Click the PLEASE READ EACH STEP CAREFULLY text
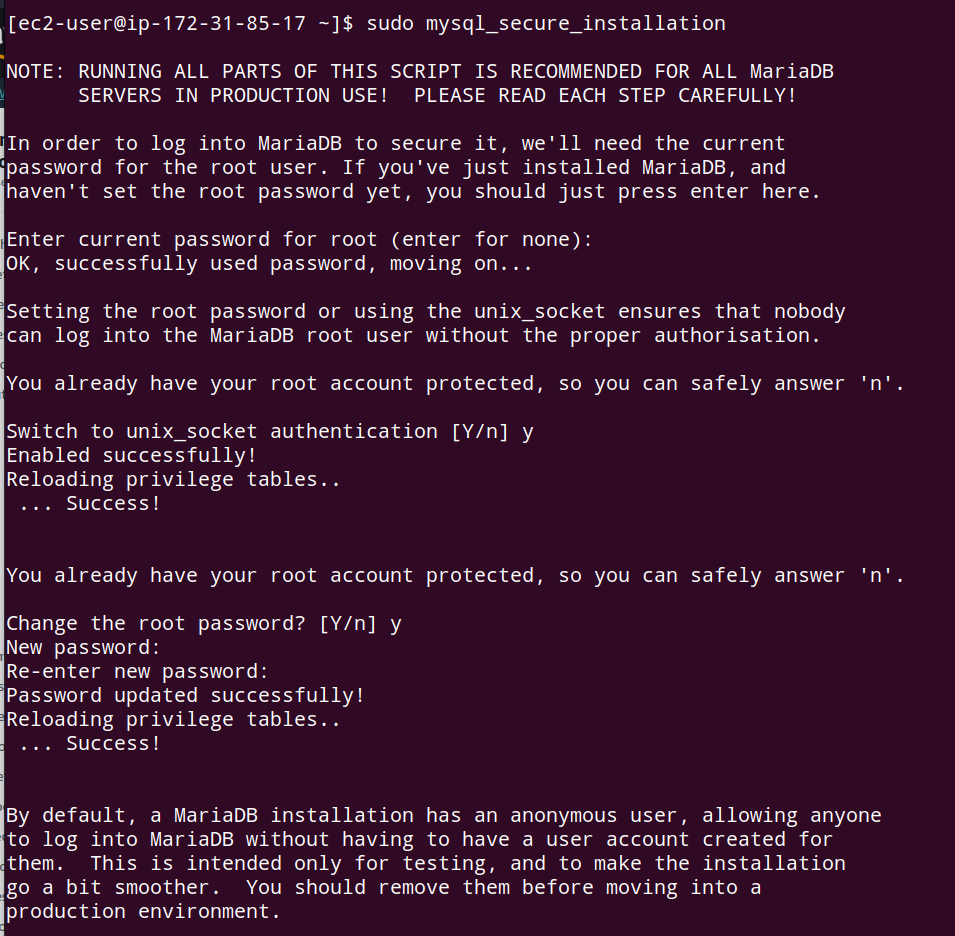The height and width of the screenshot is (936, 955). (605, 96)
